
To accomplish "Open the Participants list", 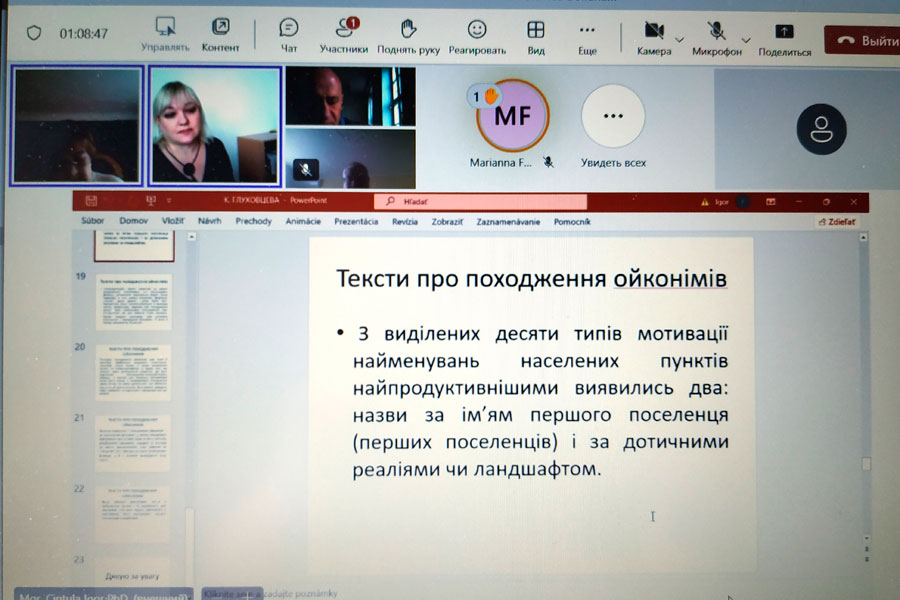I will (x=344, y=29).
